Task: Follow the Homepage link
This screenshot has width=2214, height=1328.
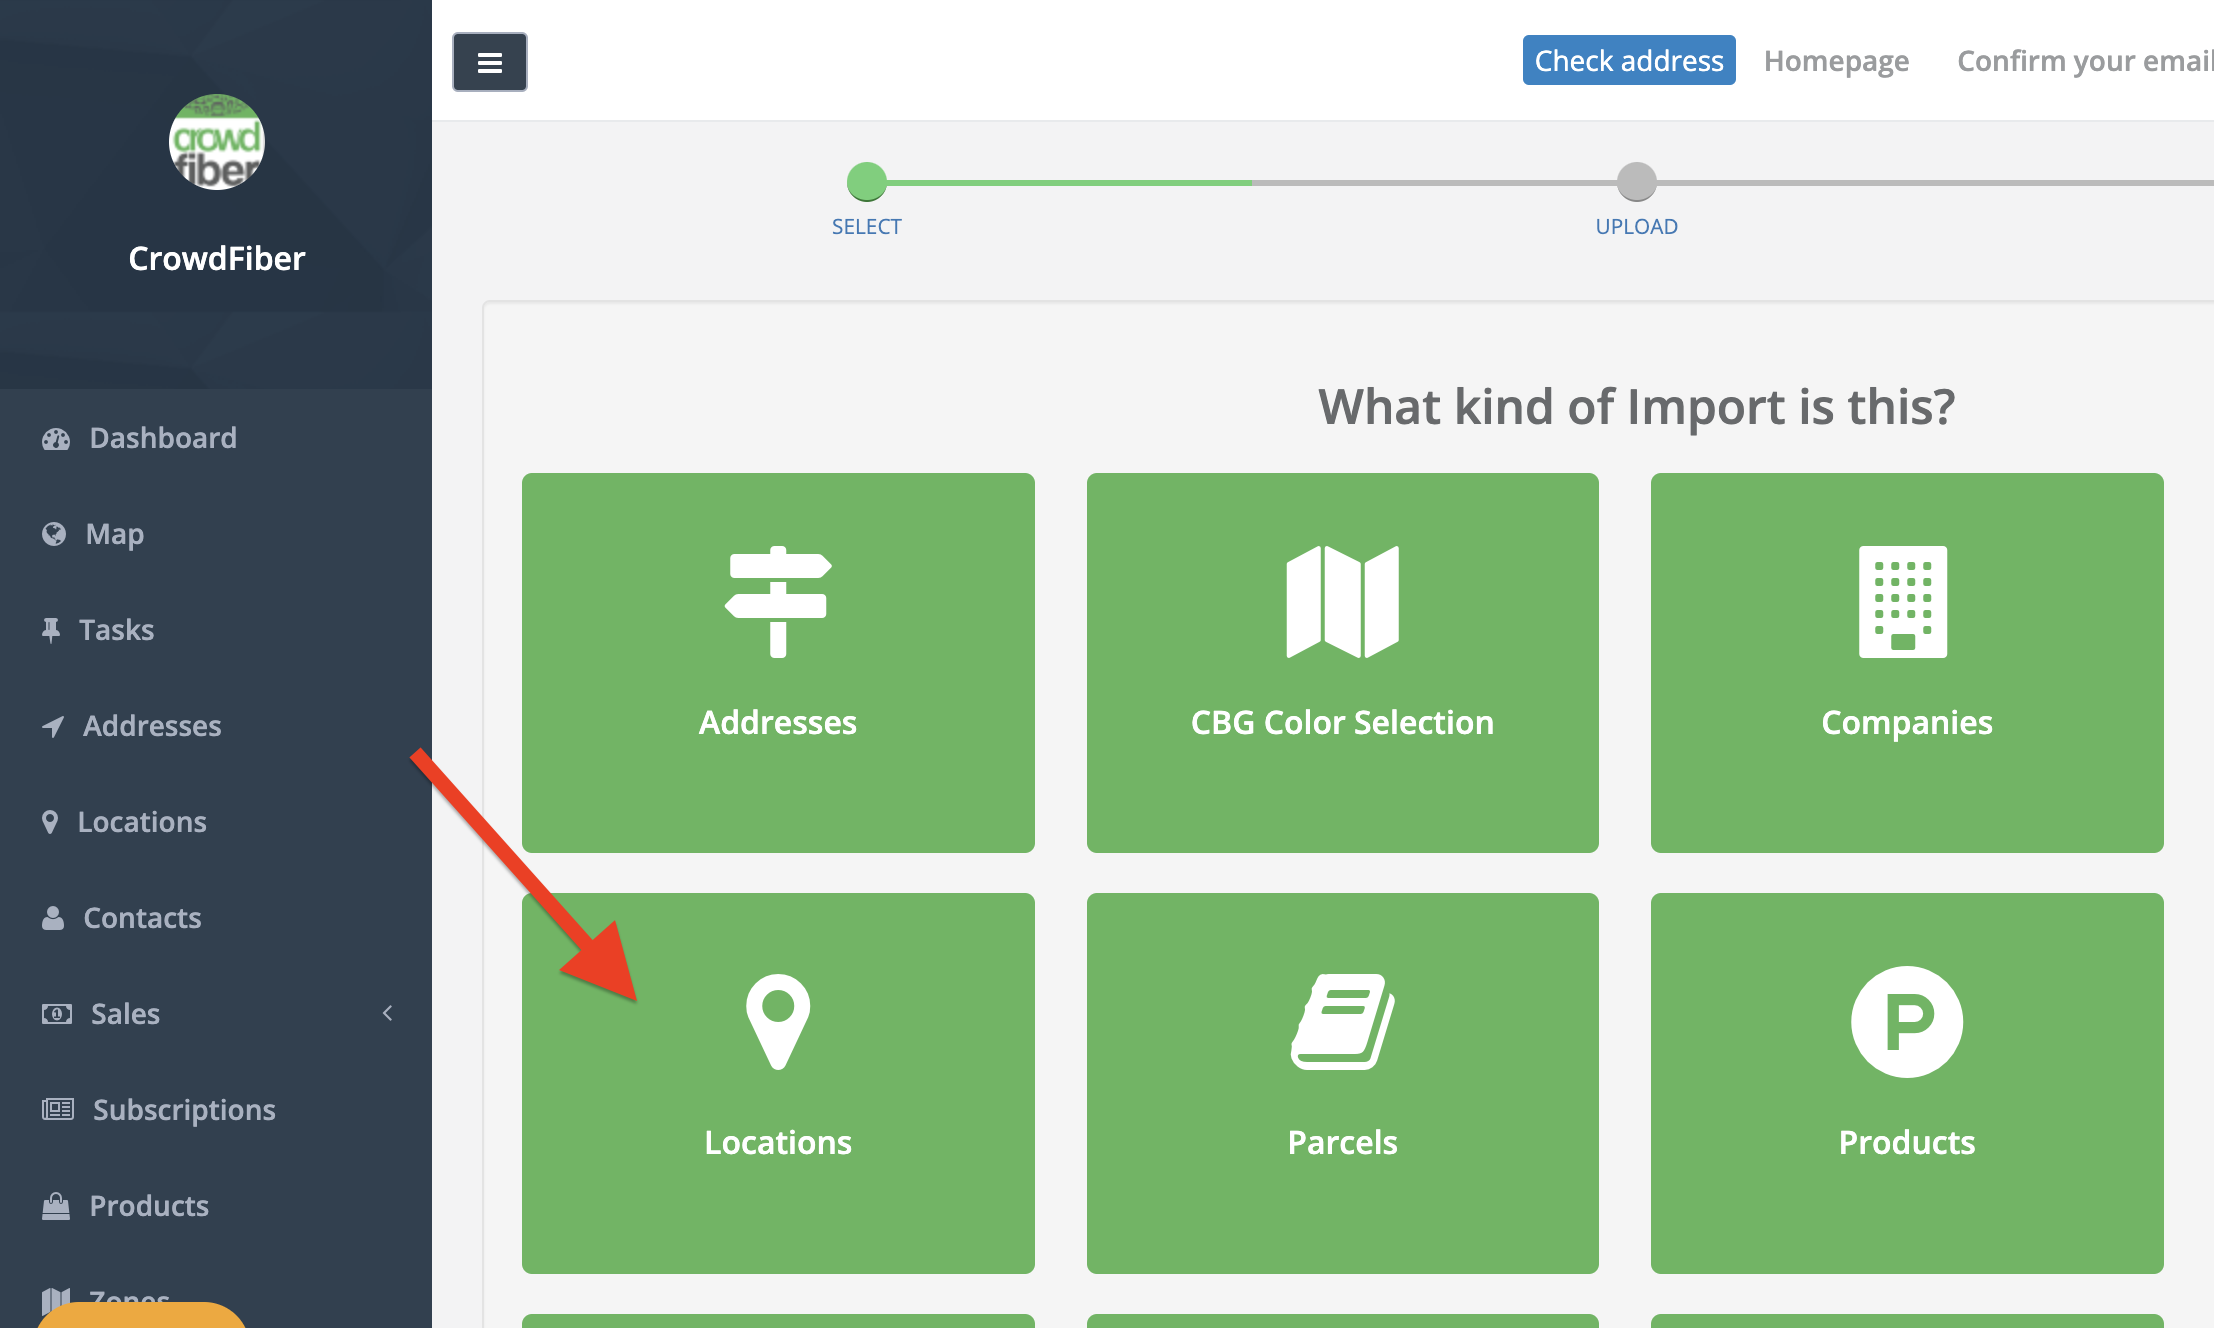Action: pos(1836,61)
